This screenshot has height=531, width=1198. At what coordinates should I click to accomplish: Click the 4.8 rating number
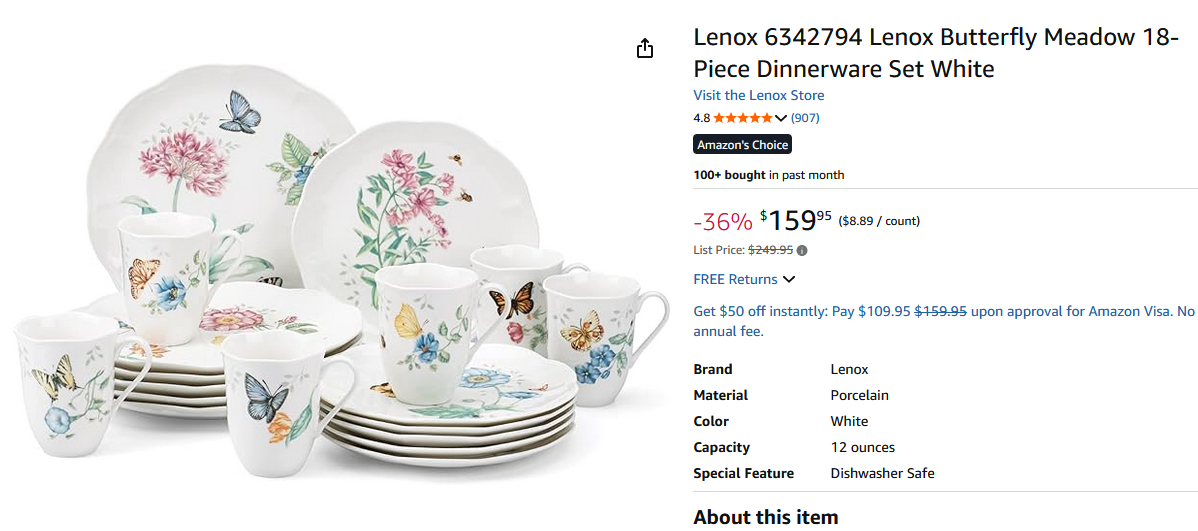point(701,118)
